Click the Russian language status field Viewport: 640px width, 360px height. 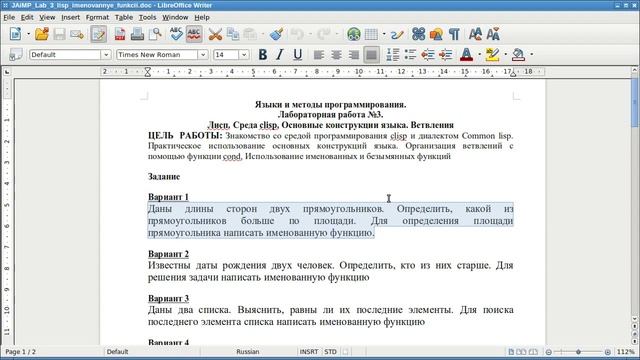(248, 351)
